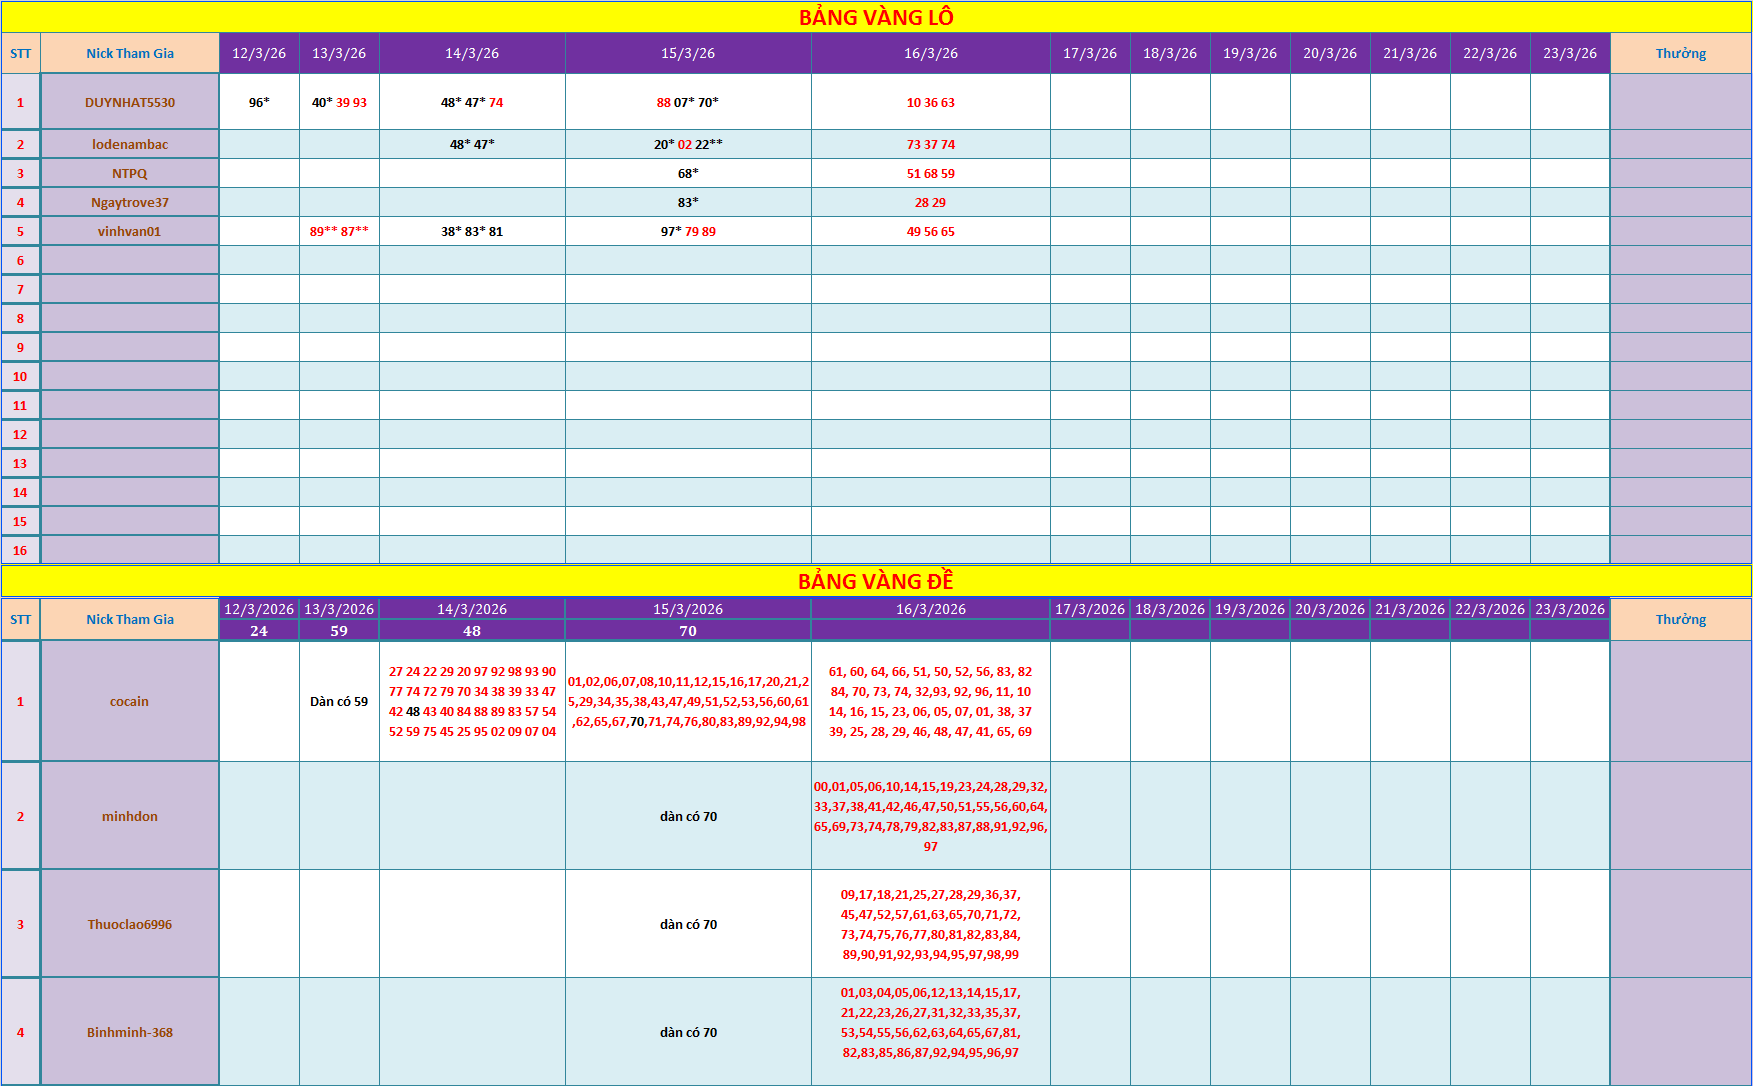This screenshot has width=1753, height=1086.
Task: Select the Thuoclao6996 nickname cell
Action: tap(130, 924)
